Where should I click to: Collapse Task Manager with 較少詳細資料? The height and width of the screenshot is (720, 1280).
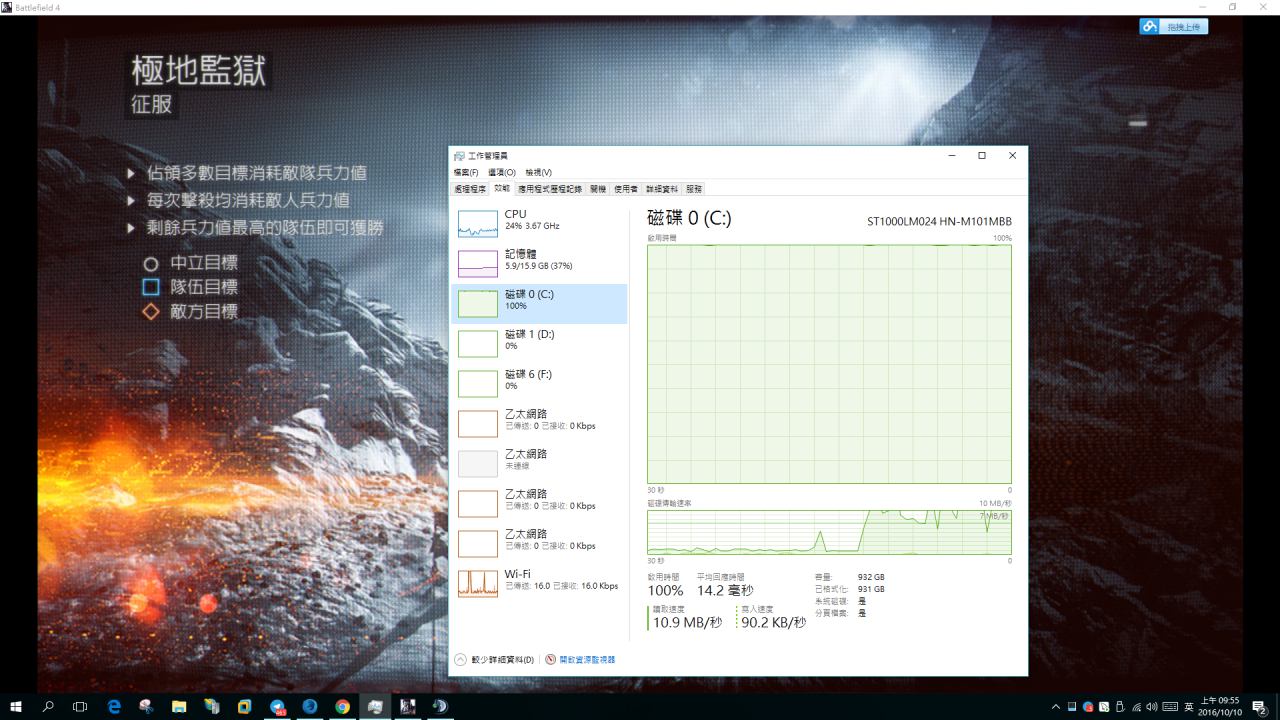[x=494, y=660]
